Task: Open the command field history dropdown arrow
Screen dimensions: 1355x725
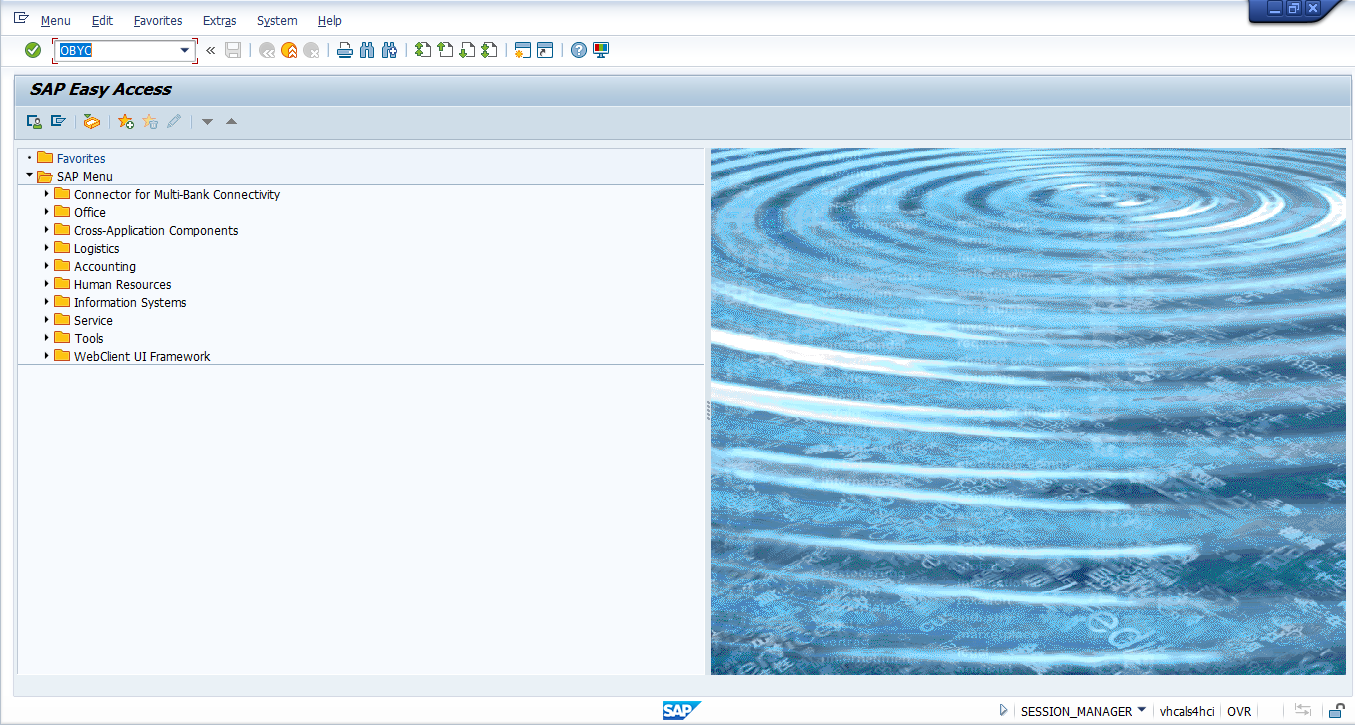Action: tap(185, 50)
